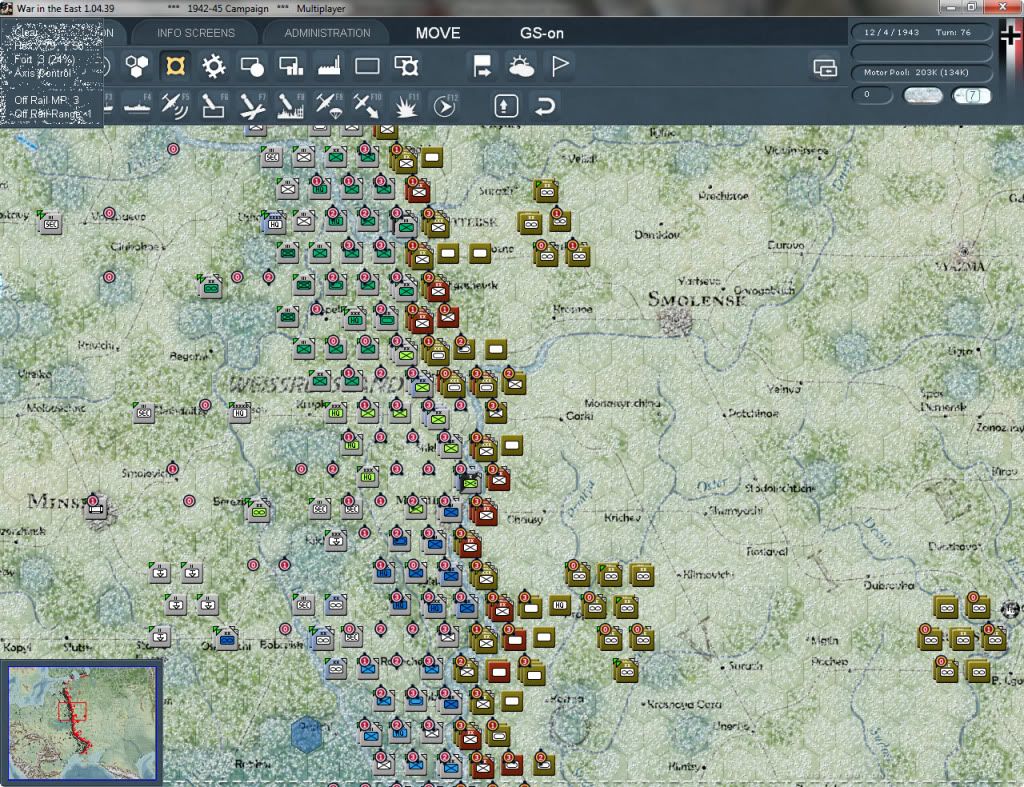Click the field showing 0 under Motor Pool
The image size is (1024, 787).
coord(872,95)
